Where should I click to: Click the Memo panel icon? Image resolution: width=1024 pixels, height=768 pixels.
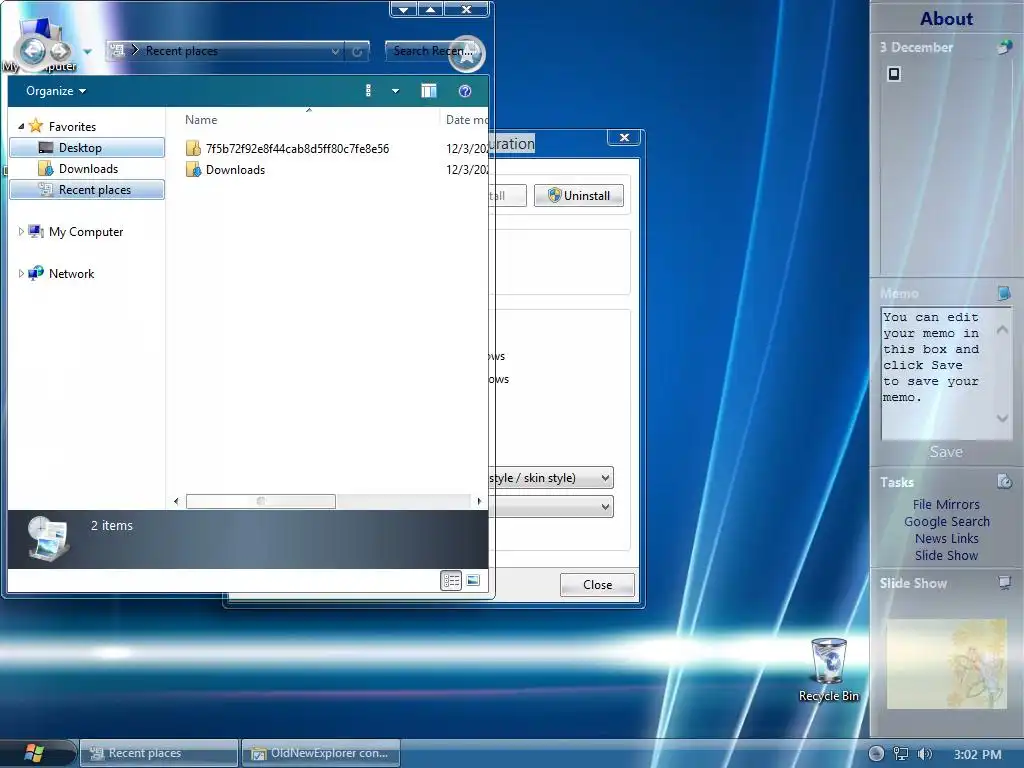[x=1004, y=293]
